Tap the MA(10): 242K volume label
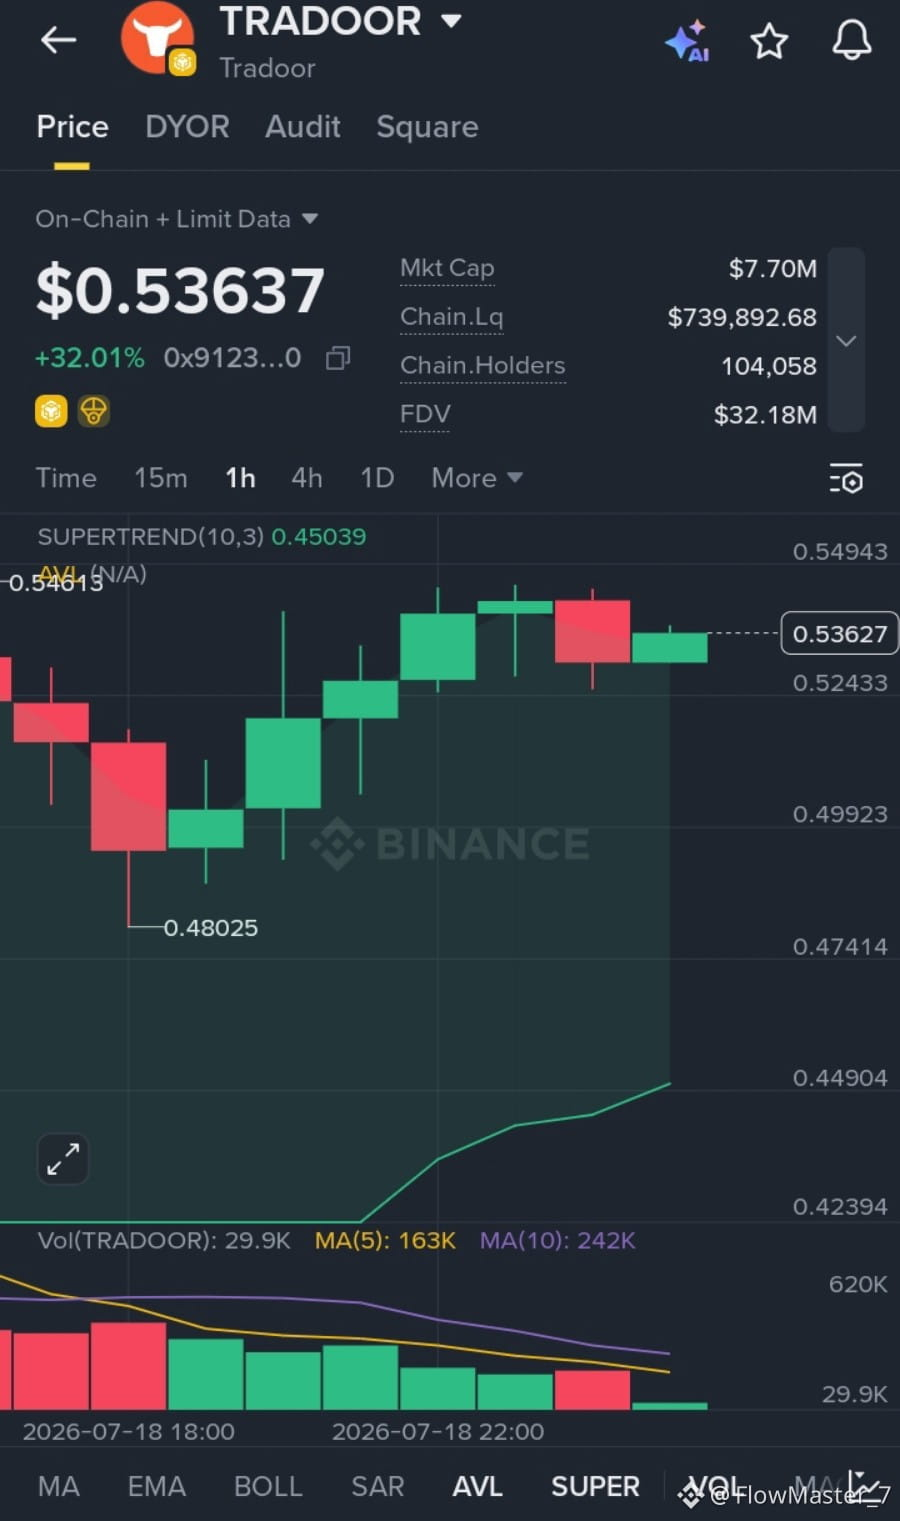The width and height of the screenshot is (900, 1521). [x=558, y=1241]
